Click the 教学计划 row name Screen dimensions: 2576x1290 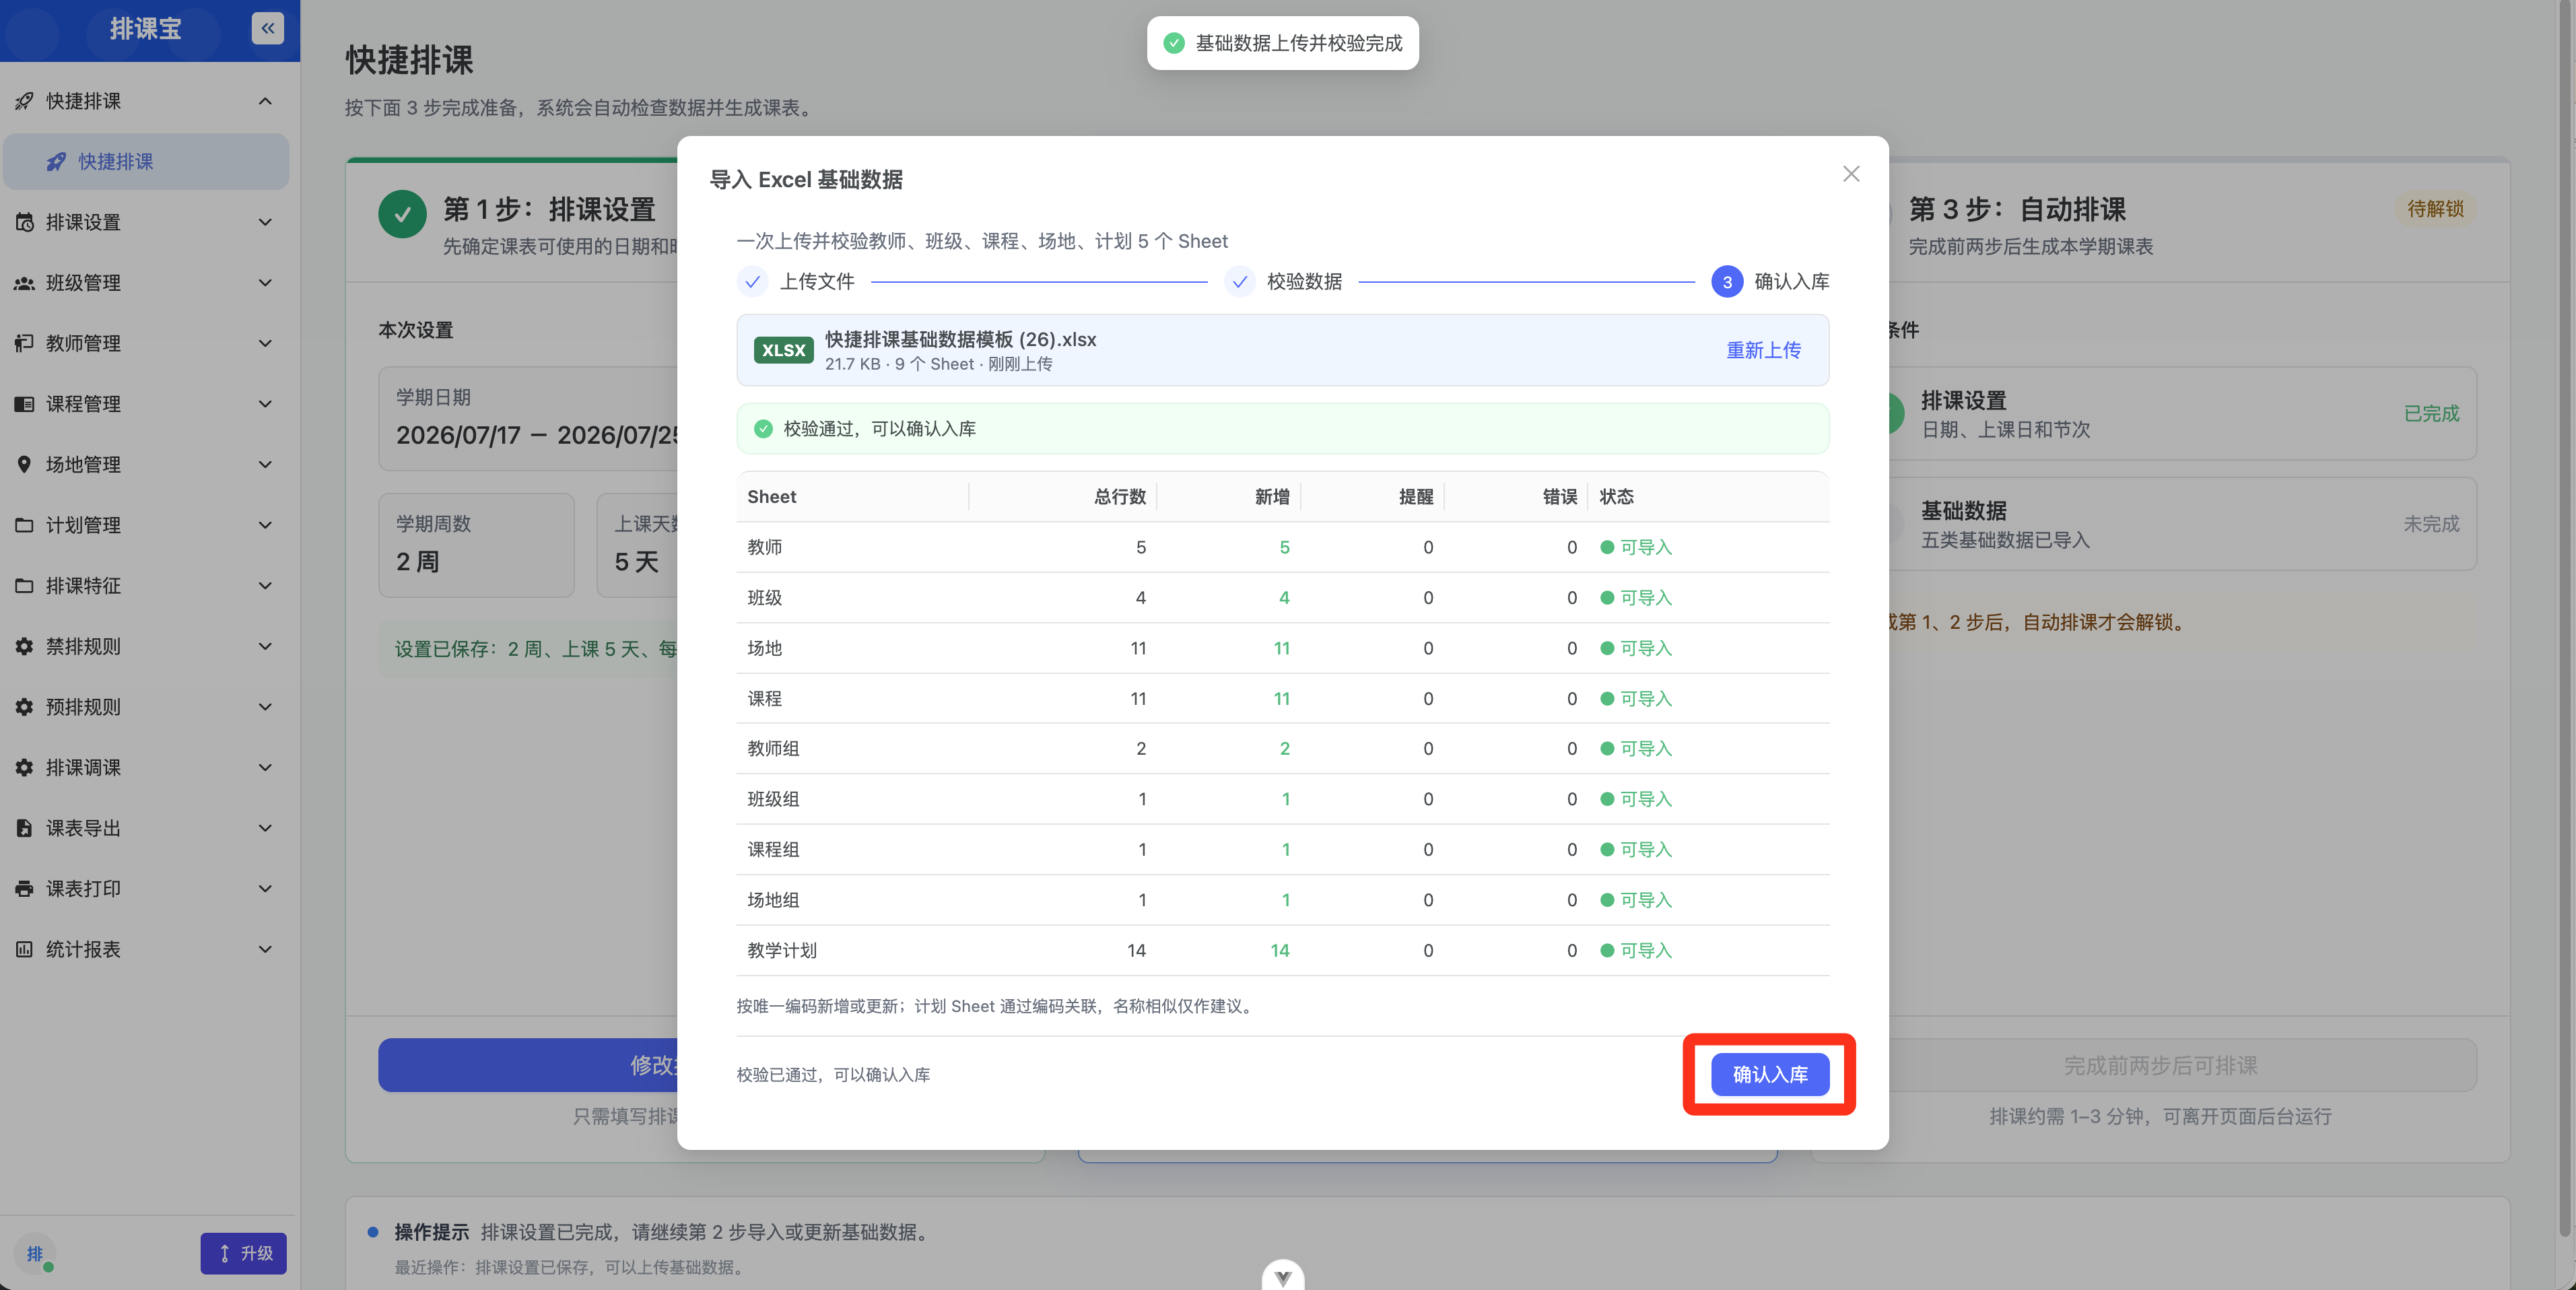(x=781, y=951)
